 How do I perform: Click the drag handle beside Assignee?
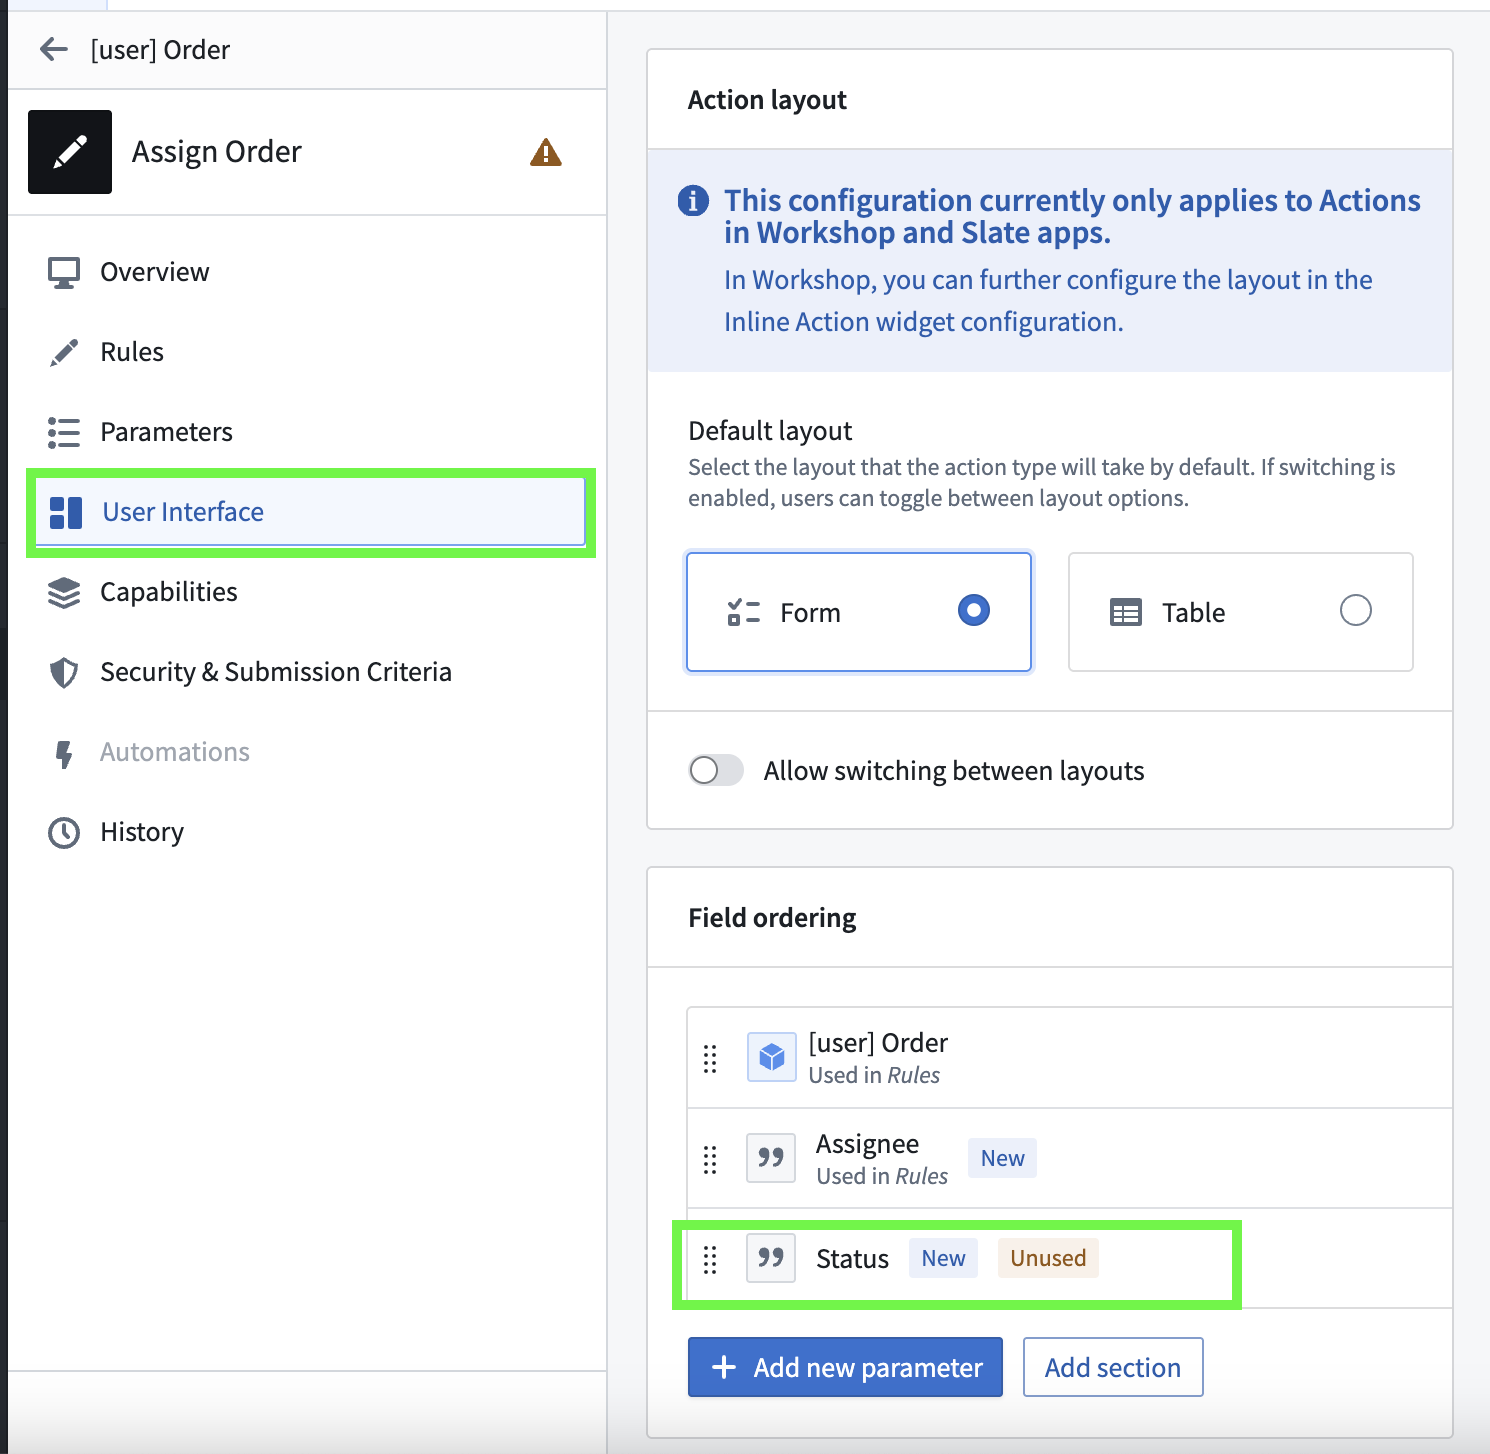tap(710, 1159)
